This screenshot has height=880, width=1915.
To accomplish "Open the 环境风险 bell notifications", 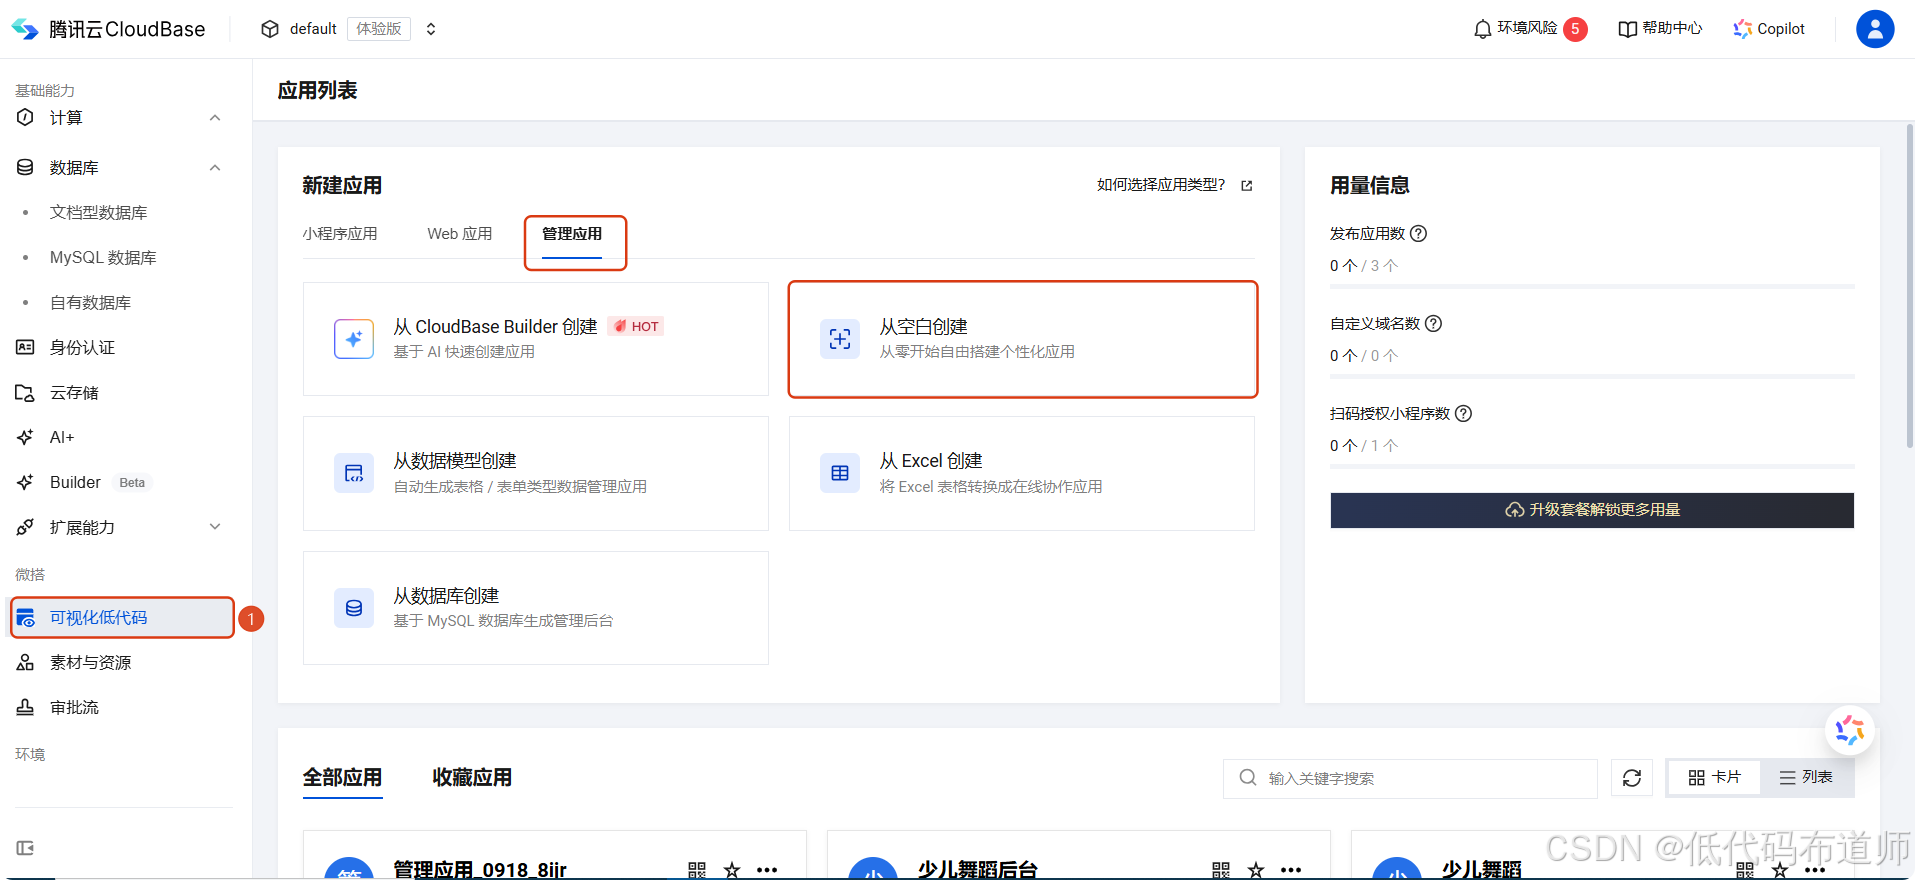I will coord(1529,29).
